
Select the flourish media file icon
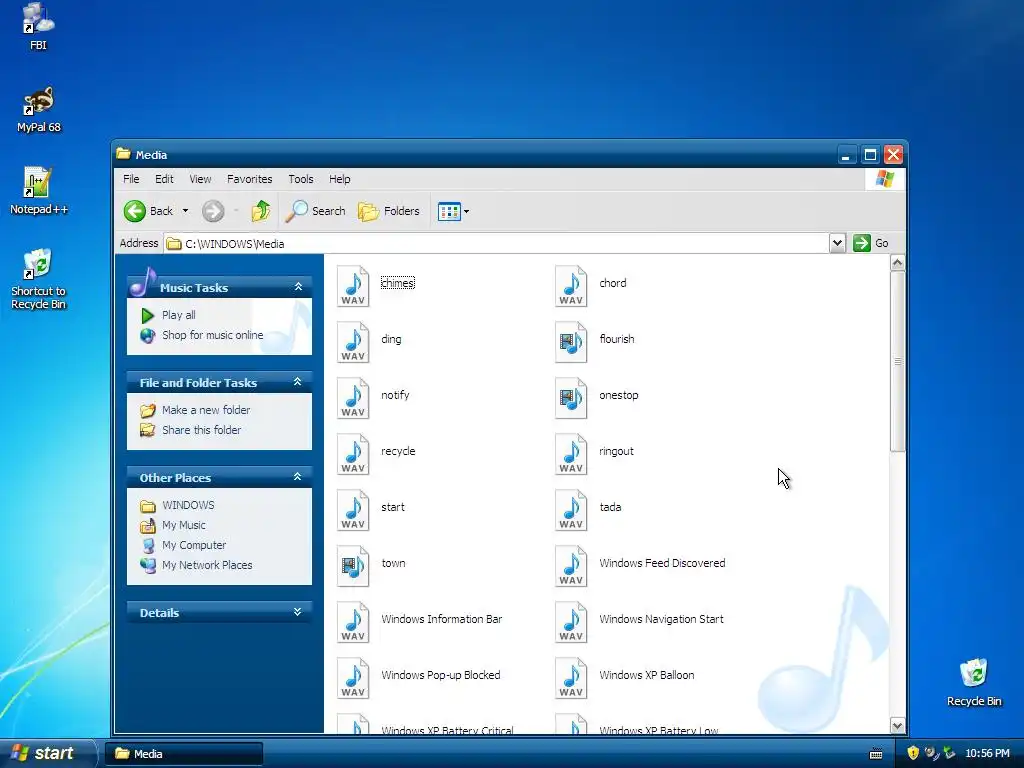[571, 342]
